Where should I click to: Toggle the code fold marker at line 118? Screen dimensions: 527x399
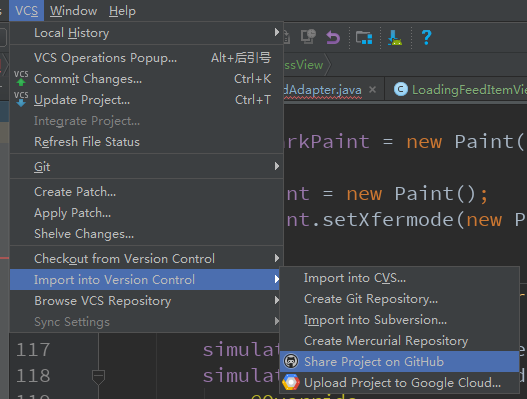pos(98,376)
